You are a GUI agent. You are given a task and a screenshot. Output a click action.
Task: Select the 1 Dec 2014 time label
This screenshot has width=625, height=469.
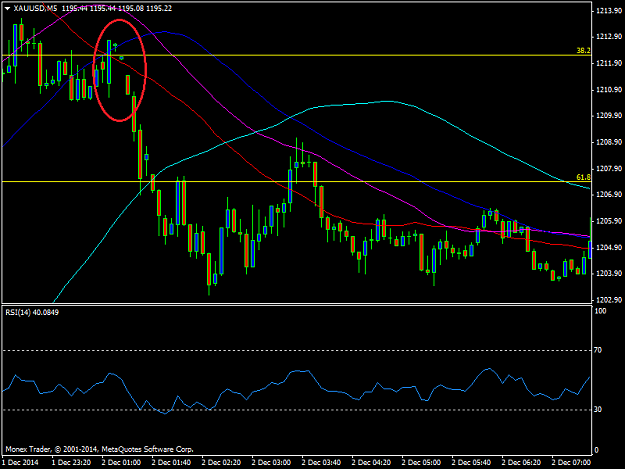click(21, 463)
